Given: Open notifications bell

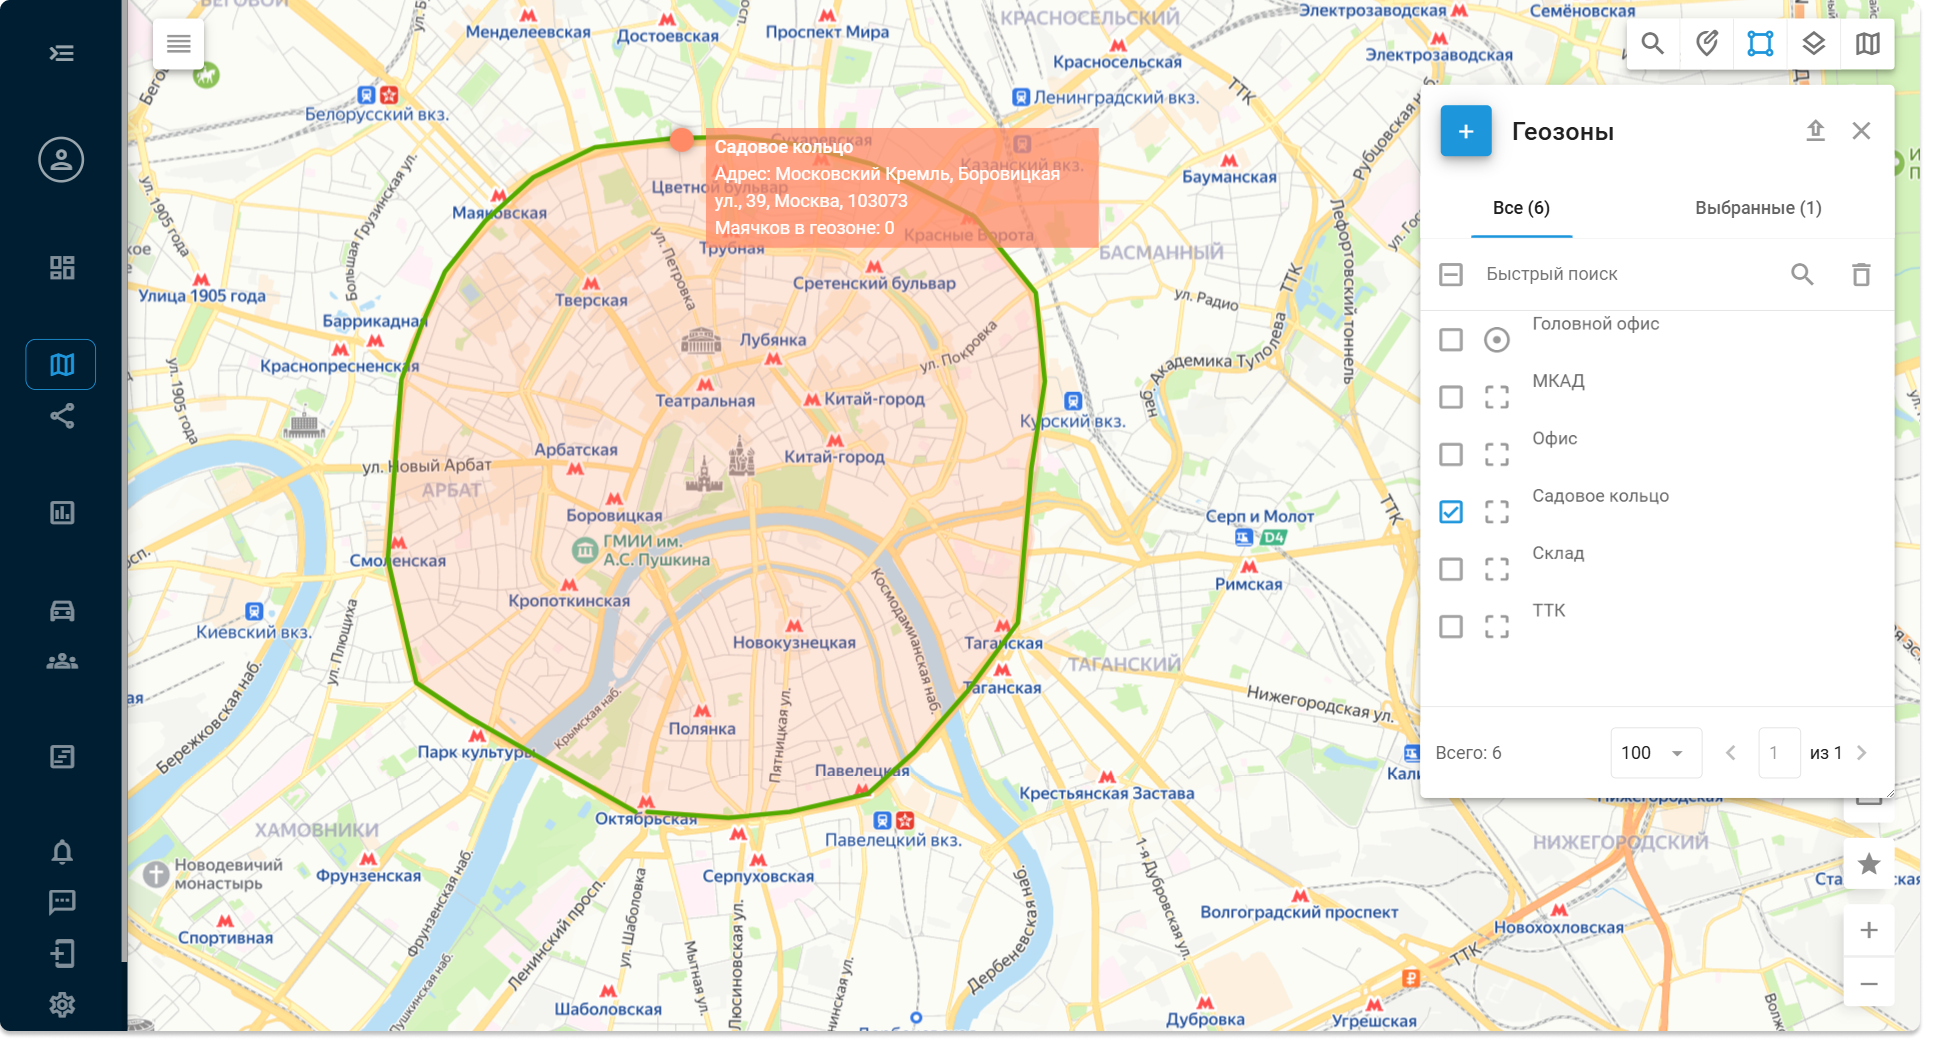Looking at the screenshot, I should (62, 852).
